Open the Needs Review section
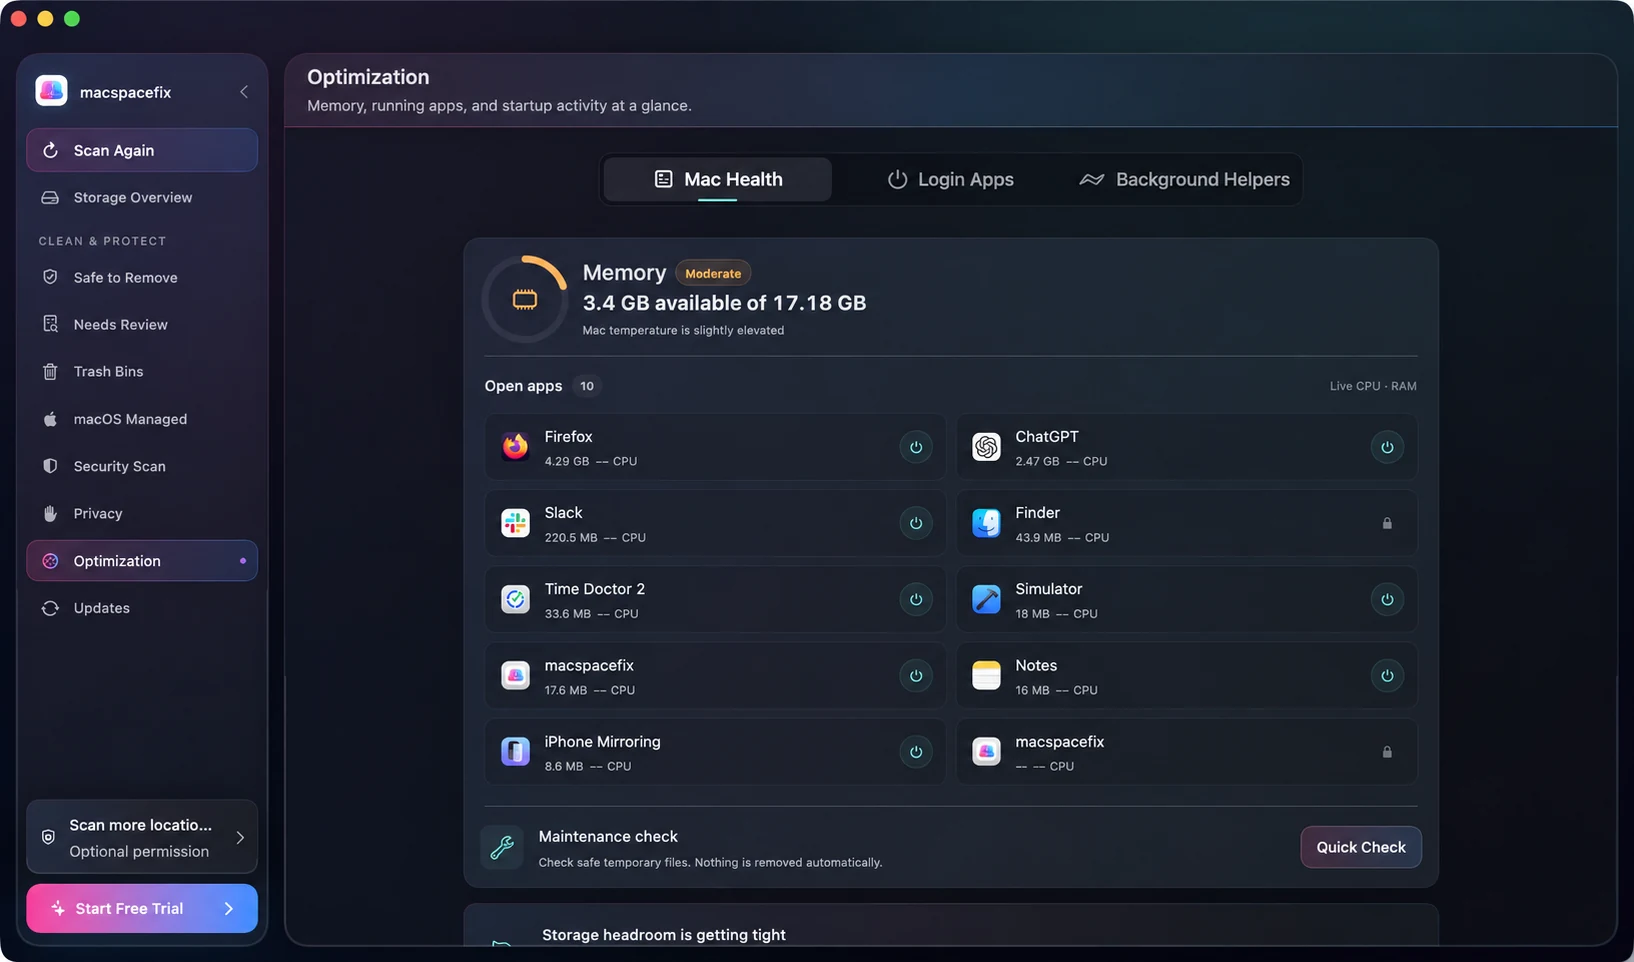Viewport: 1634px width, 962px height. pyautogui.click(x=142, y=325)
